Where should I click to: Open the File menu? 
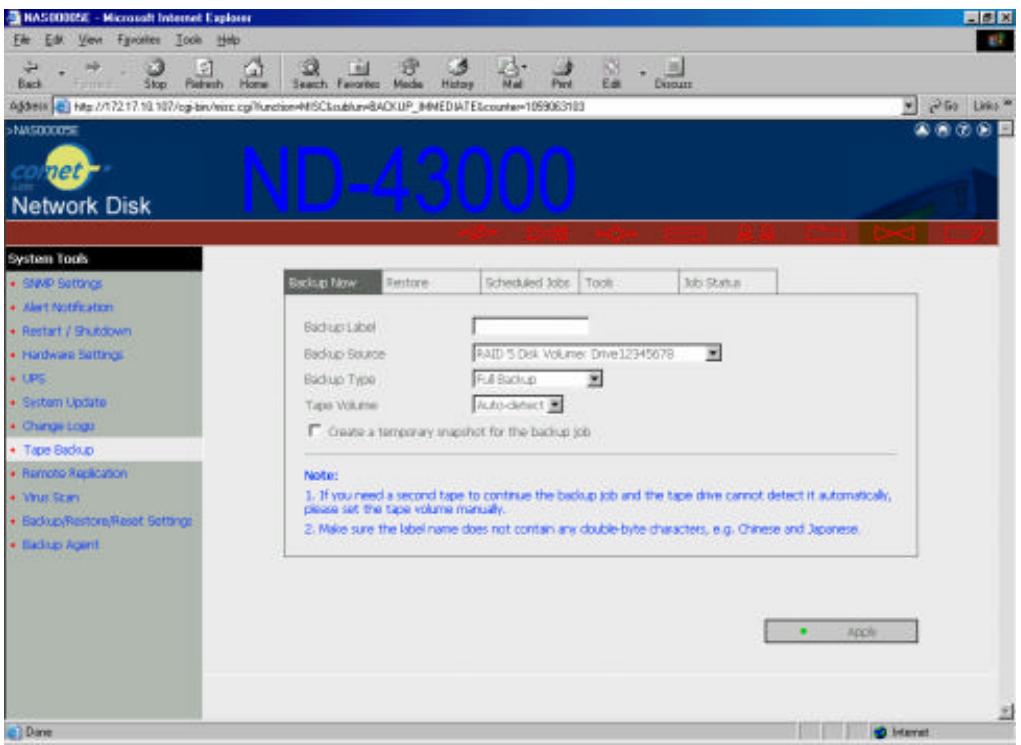pos(21,40)
